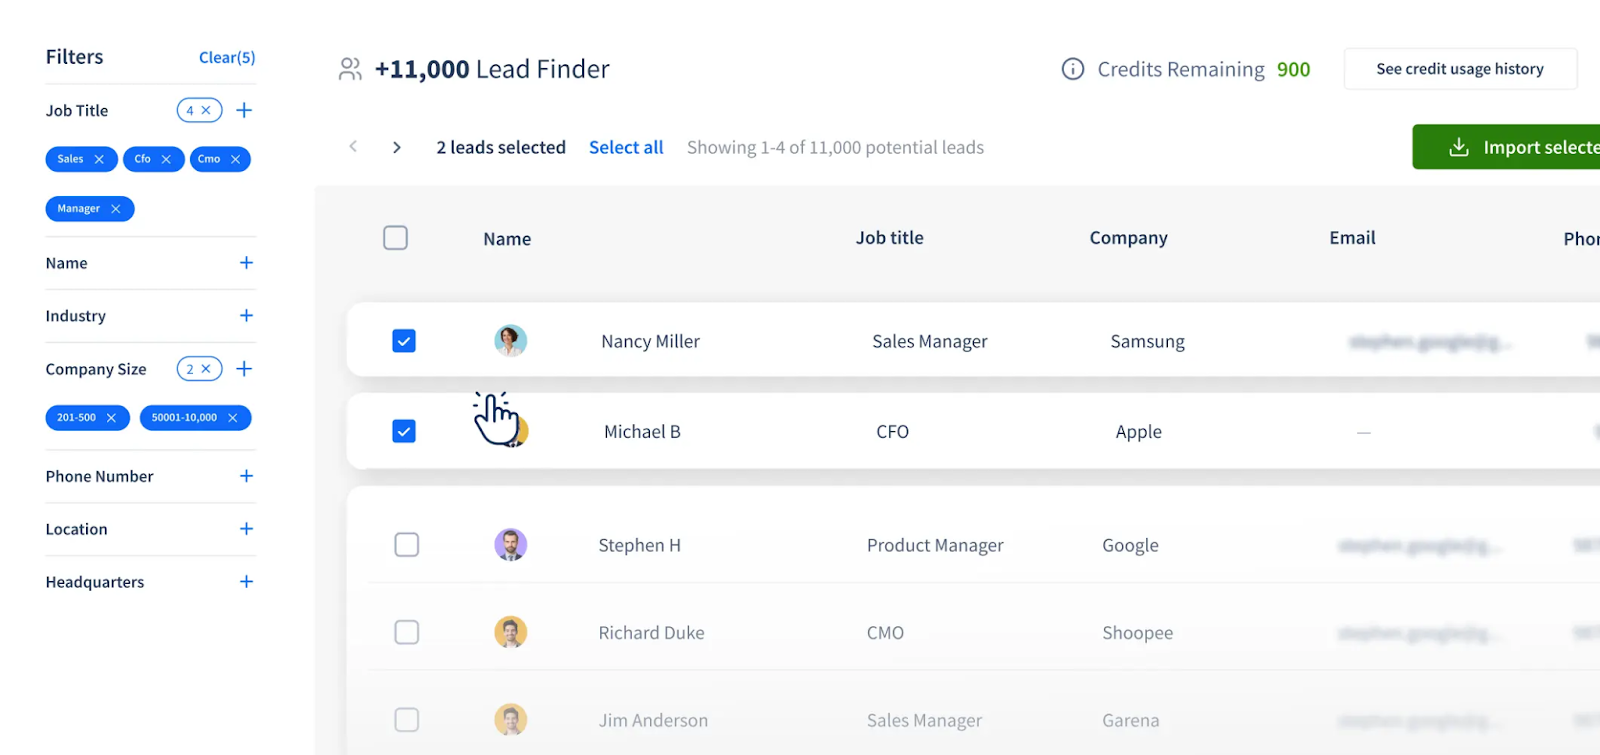The width and height of the screenshot is (1600, 755).
Task: Open the credit usage history
Action: coord(1459,68)
